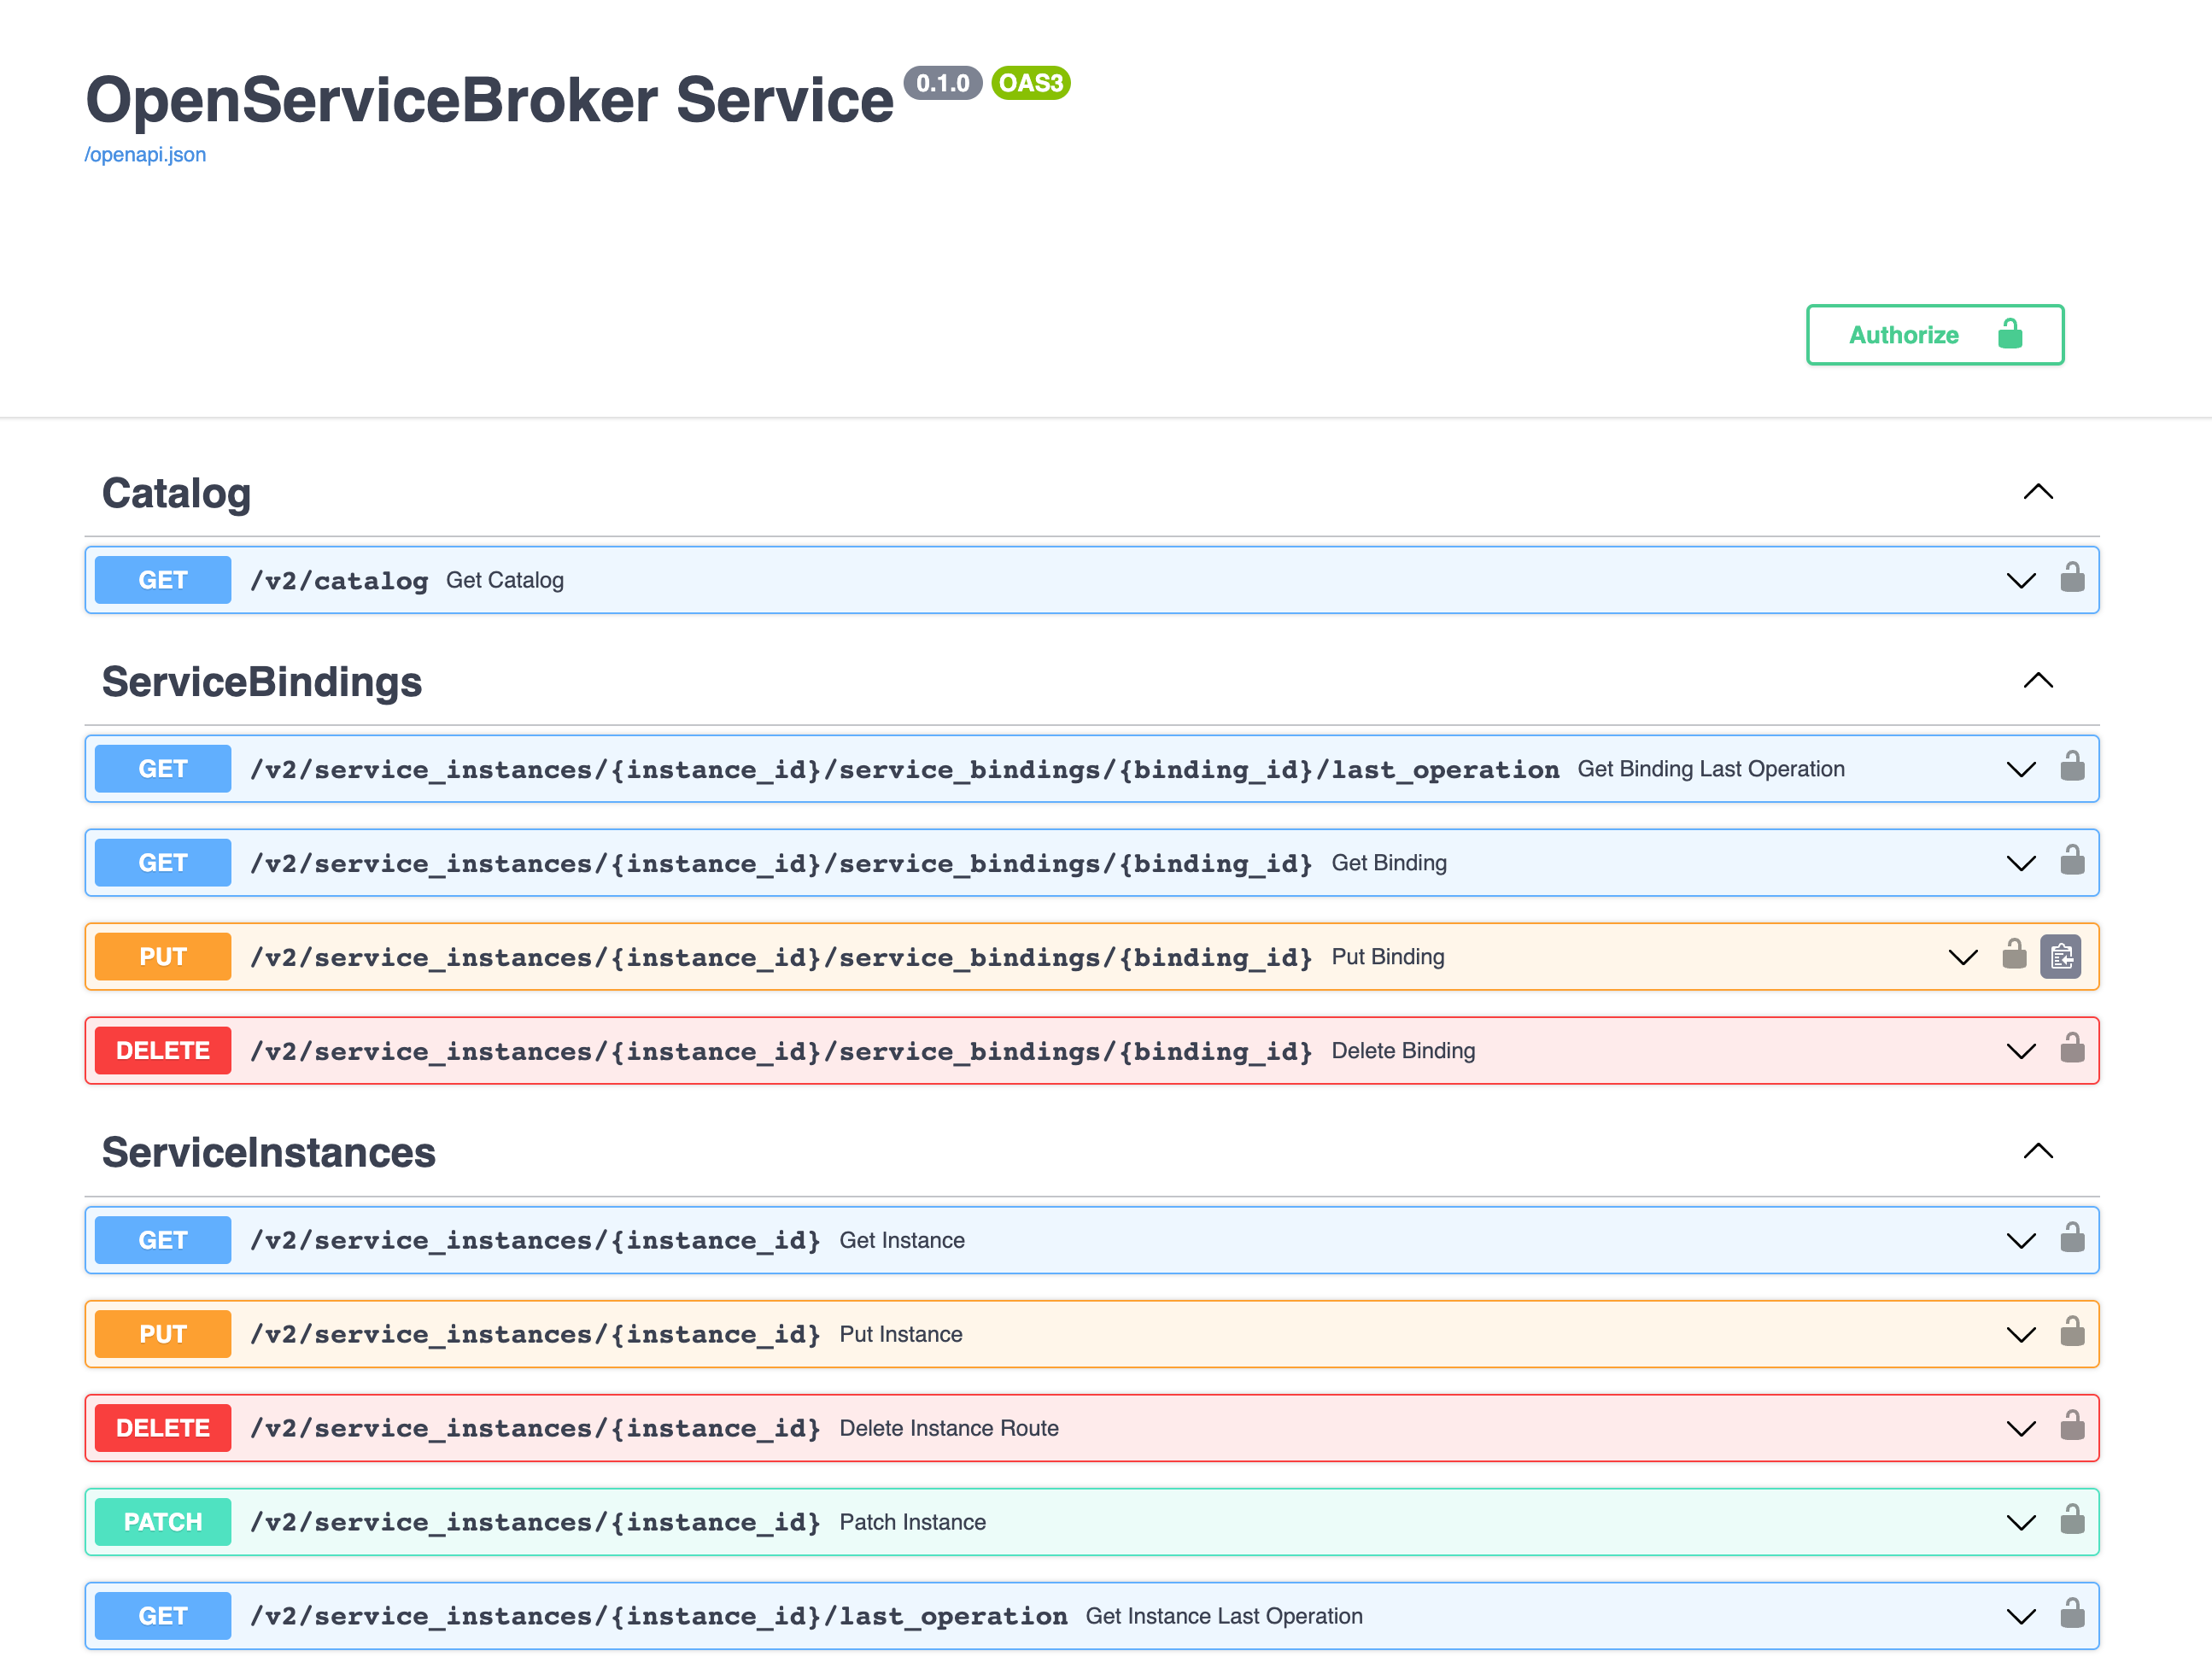Click the Catalog section heading
The height and width of the screenshot is (1674, 2212).
(x=176, y=494)
